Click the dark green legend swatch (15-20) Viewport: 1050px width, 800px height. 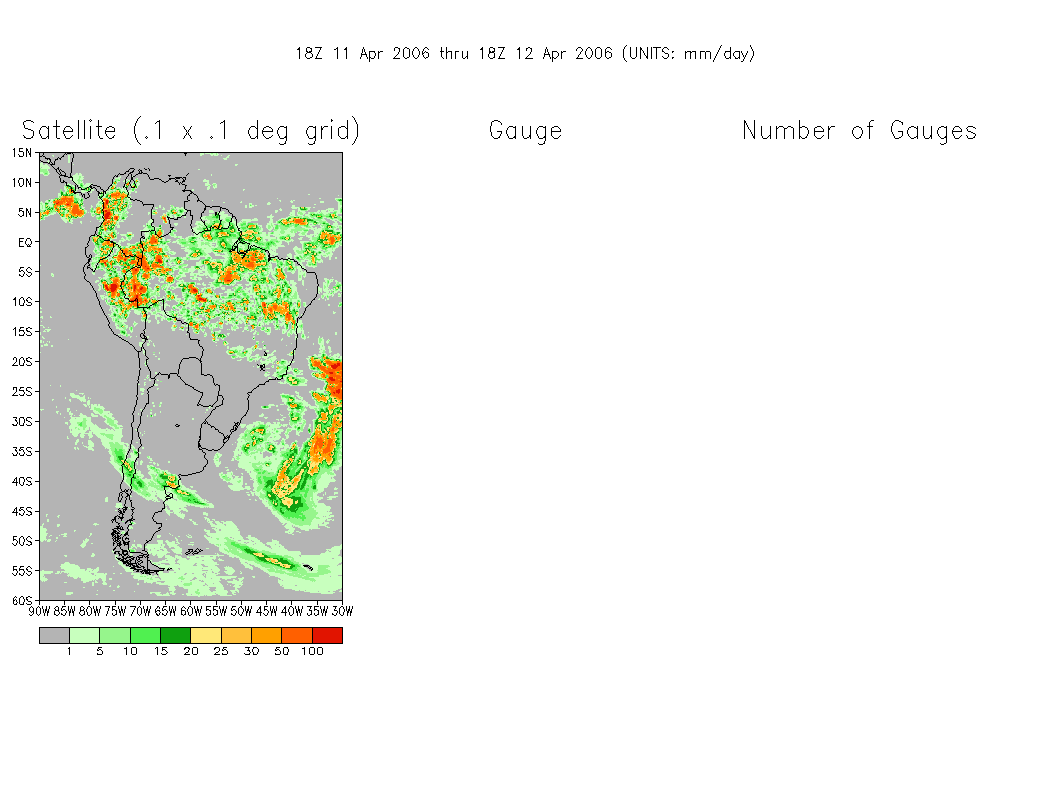point(175,635)
